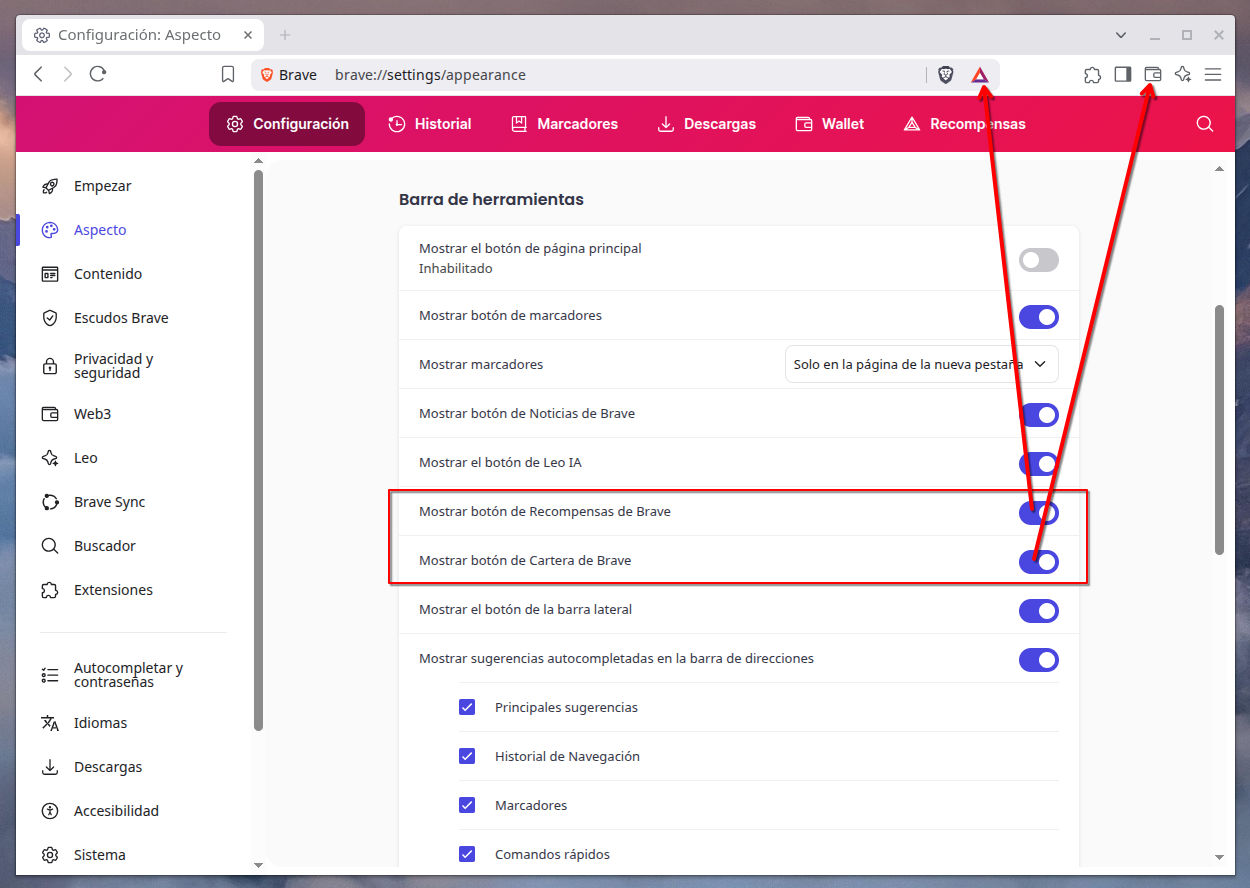Open Privacidad y seguridad settings
The width and height of the screenshot is (1250, 888).
point(113,366)
